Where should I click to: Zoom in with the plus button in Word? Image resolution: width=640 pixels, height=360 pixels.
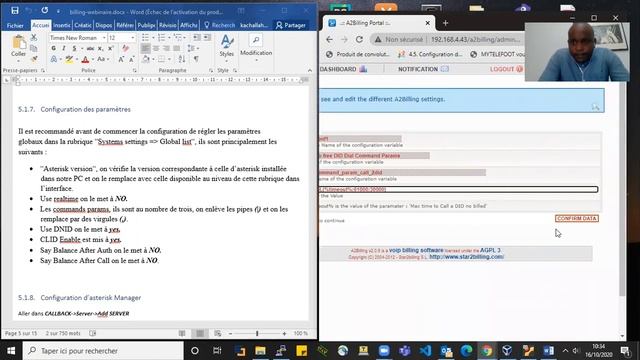click(284, 333)
